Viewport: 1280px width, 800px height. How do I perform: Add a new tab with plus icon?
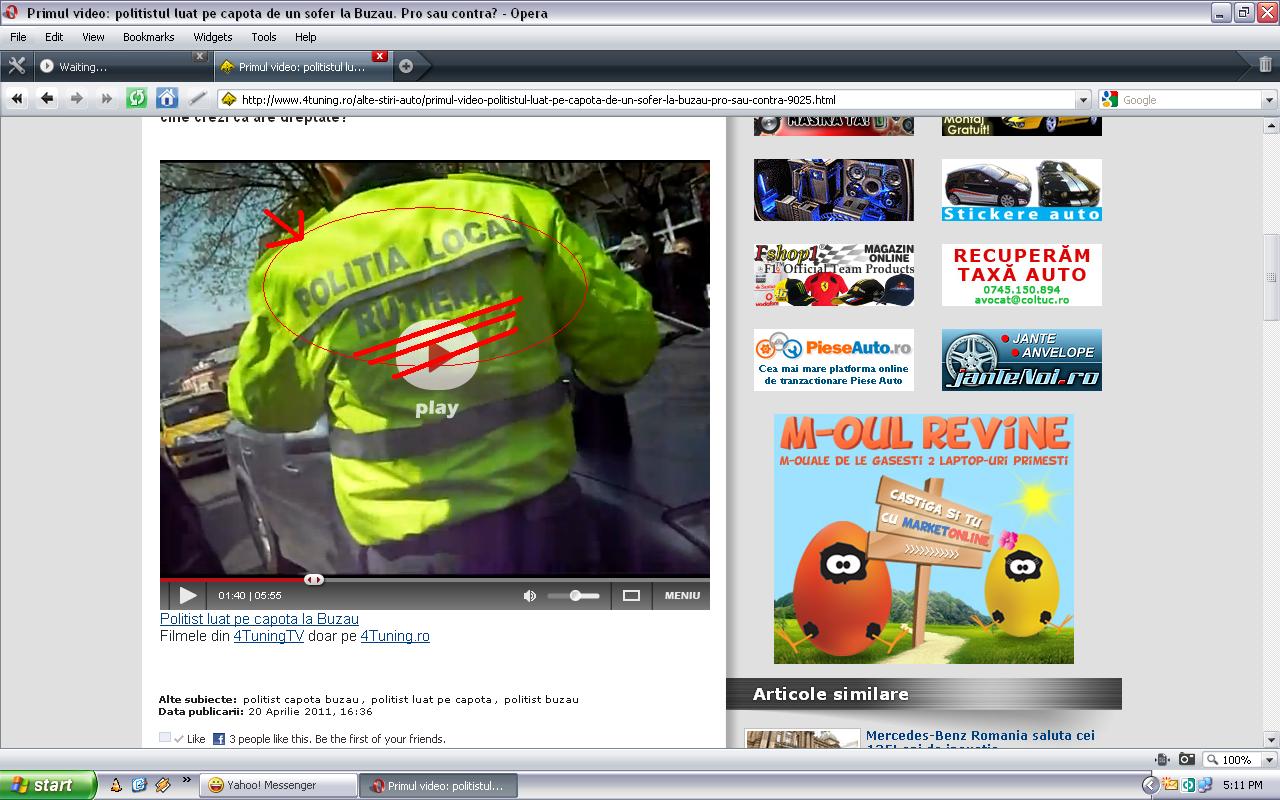(406, 67)
